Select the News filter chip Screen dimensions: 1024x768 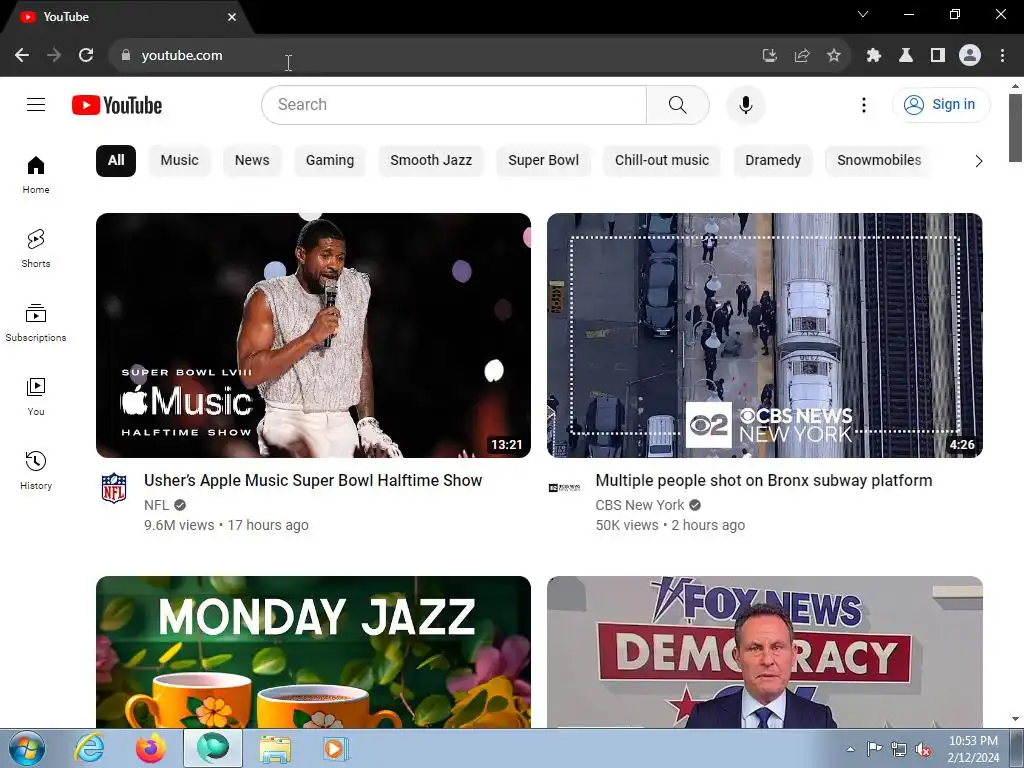tap(252, 161)
